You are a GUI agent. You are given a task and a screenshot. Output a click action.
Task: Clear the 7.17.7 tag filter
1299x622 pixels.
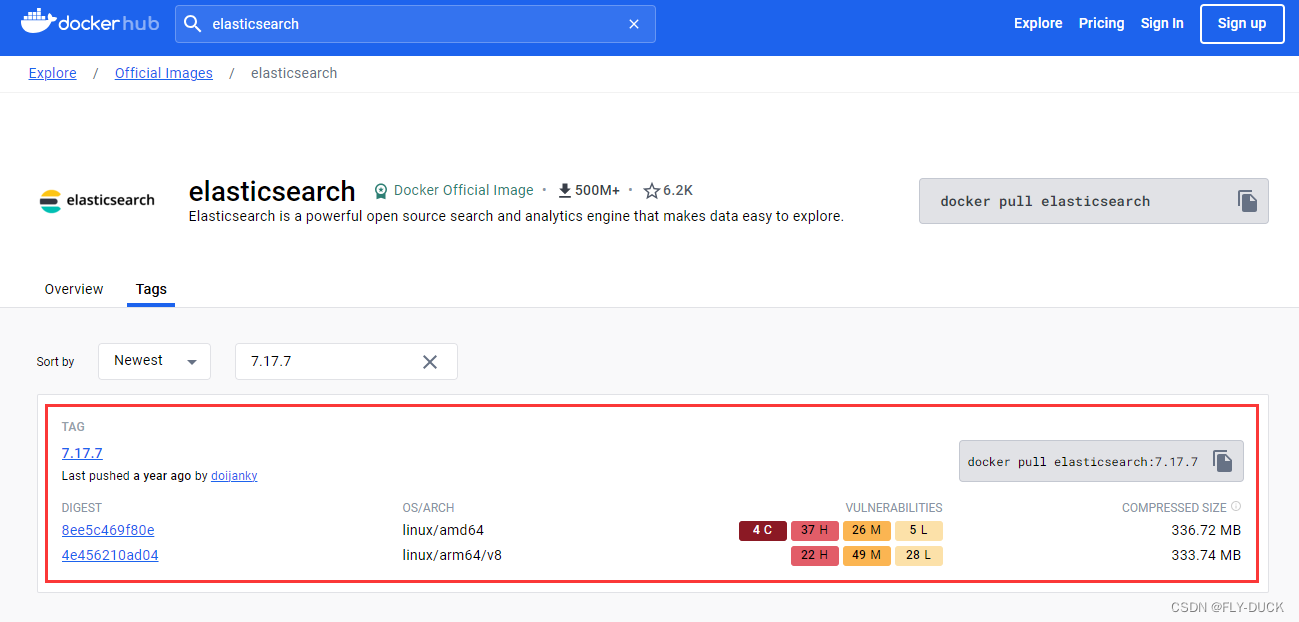coord(430,362)
